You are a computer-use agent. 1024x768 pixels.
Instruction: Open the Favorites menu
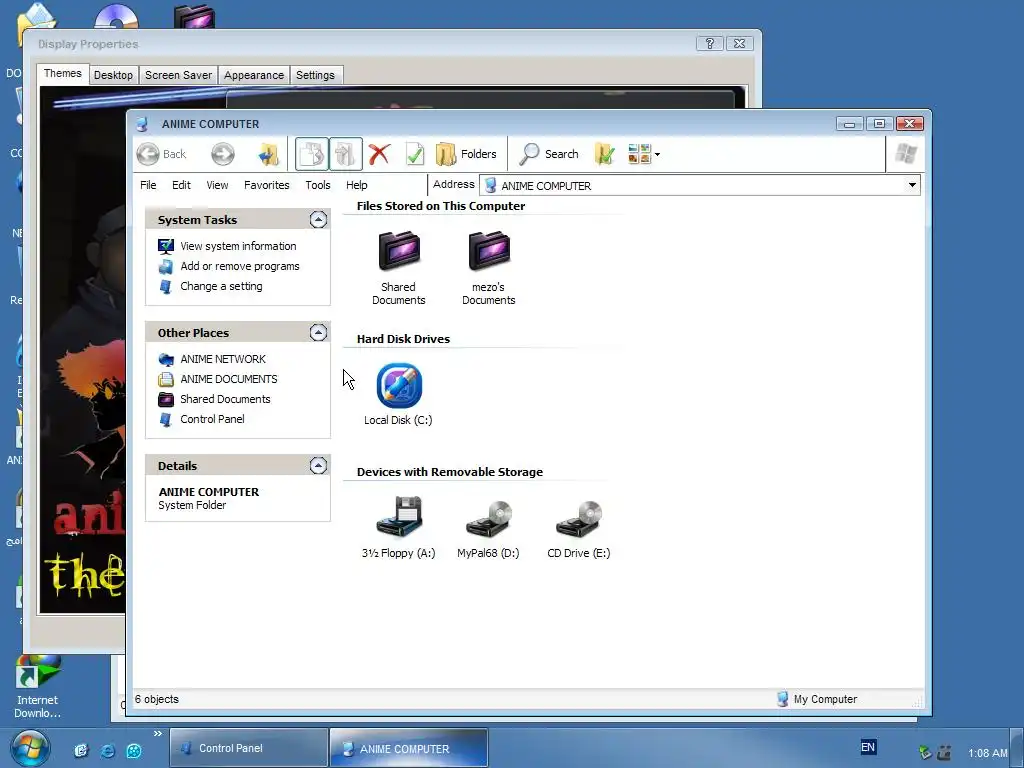click(266, 185)
